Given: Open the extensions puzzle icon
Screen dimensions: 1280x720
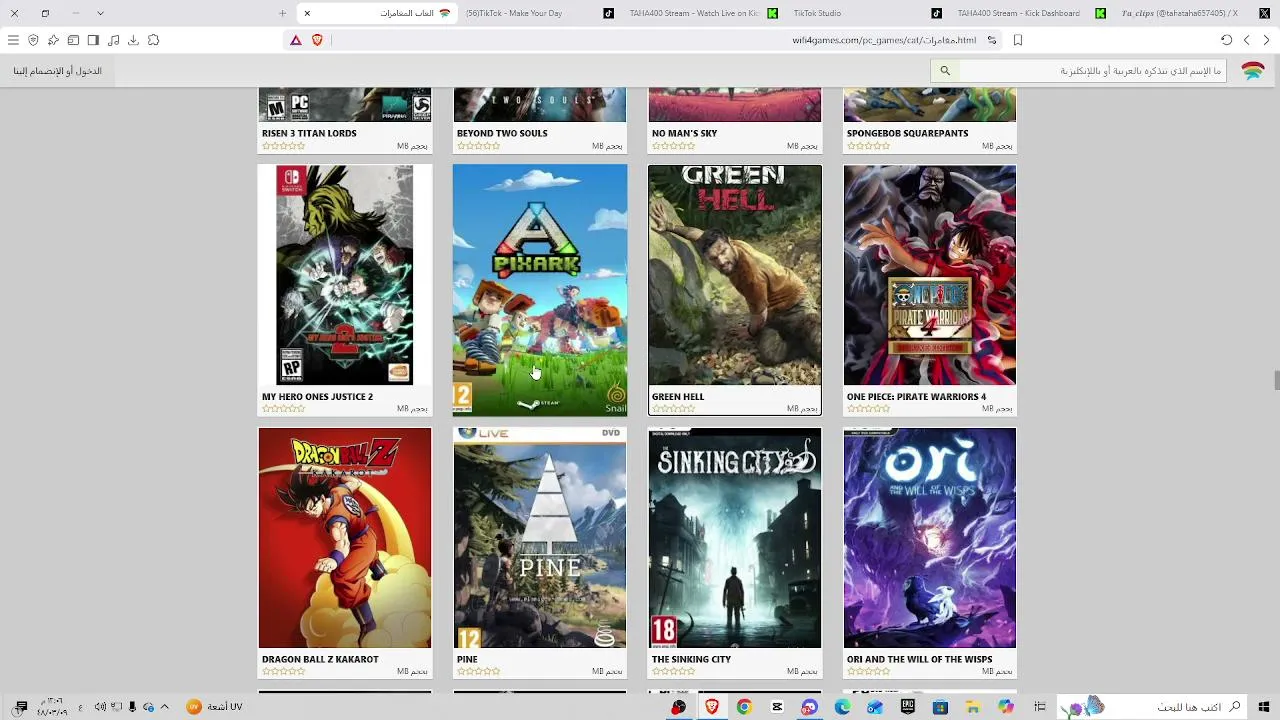Looking at the screenshot, I should click(x=153, y=40).
